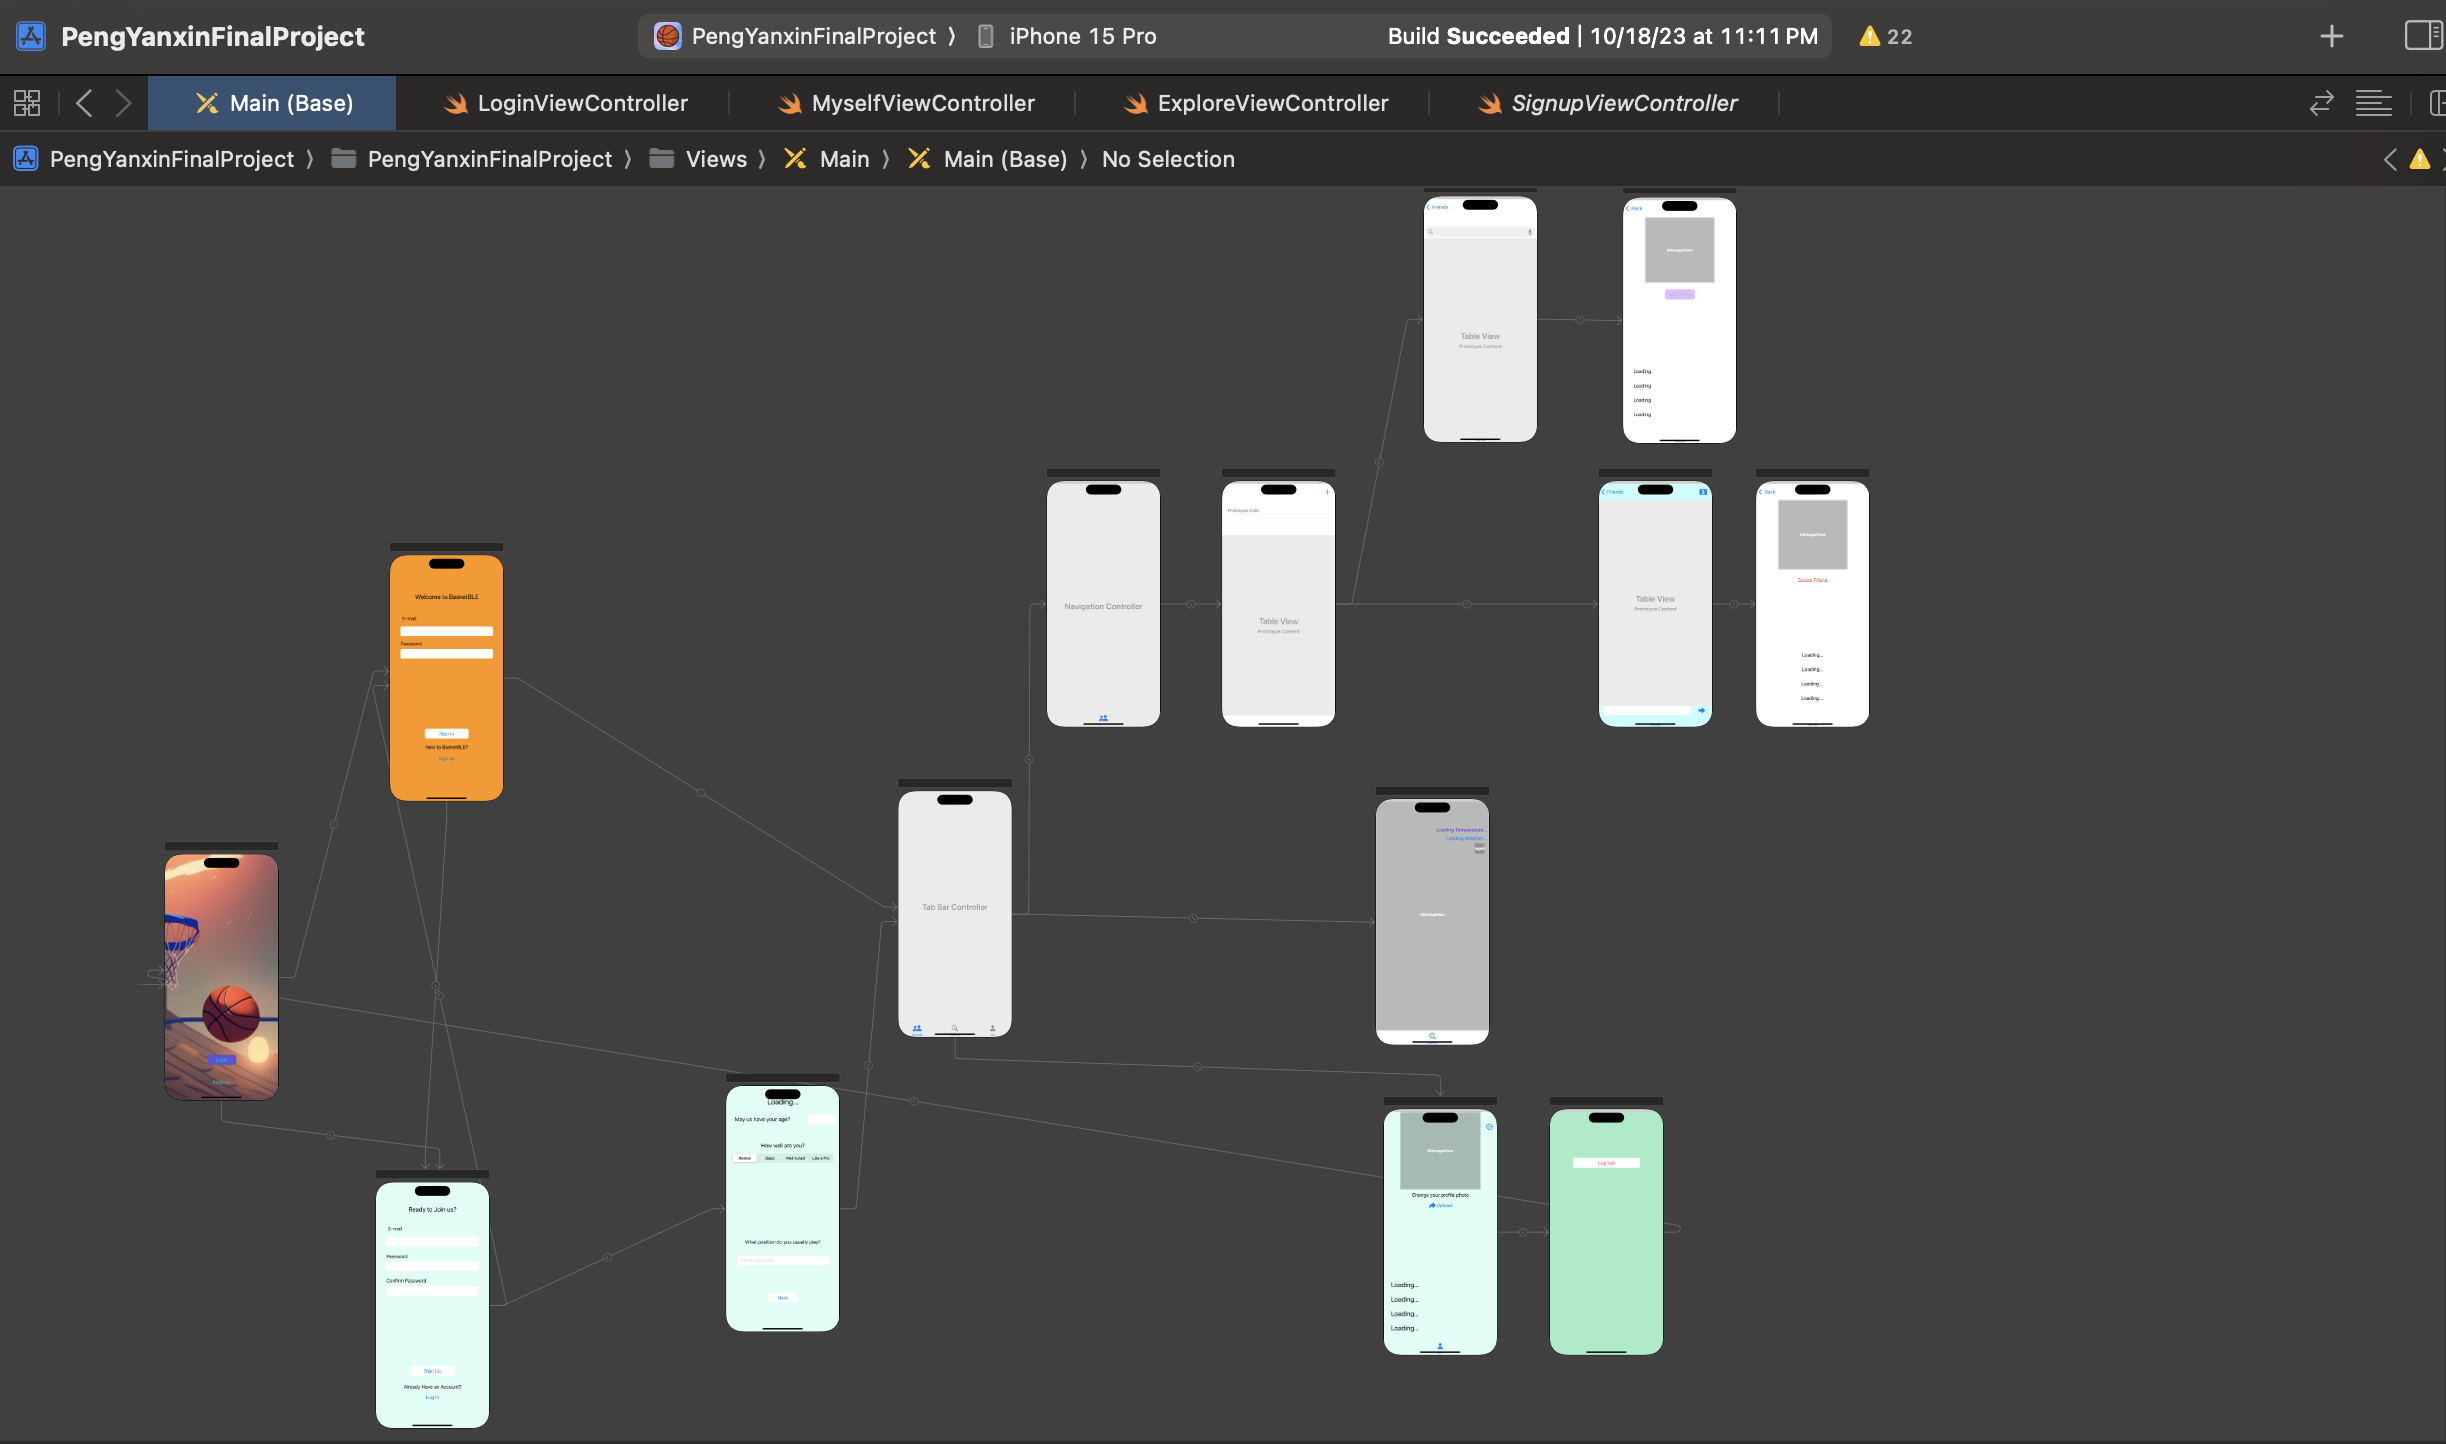Image resolution: width=2446 pixels, height=1444 pixels.
Task: Toggle the inspector panel on the right
Action: tap(2422, 36)
